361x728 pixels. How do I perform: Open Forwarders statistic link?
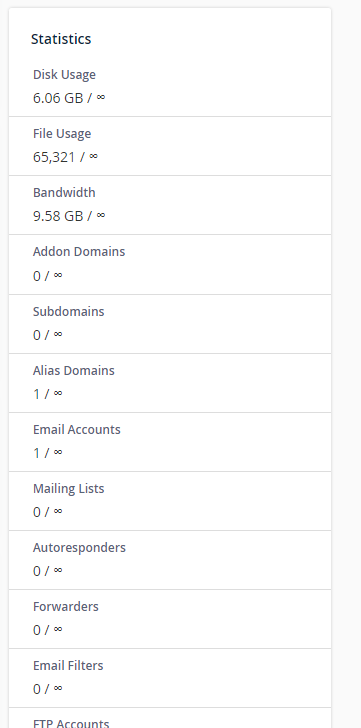(65, 606)
